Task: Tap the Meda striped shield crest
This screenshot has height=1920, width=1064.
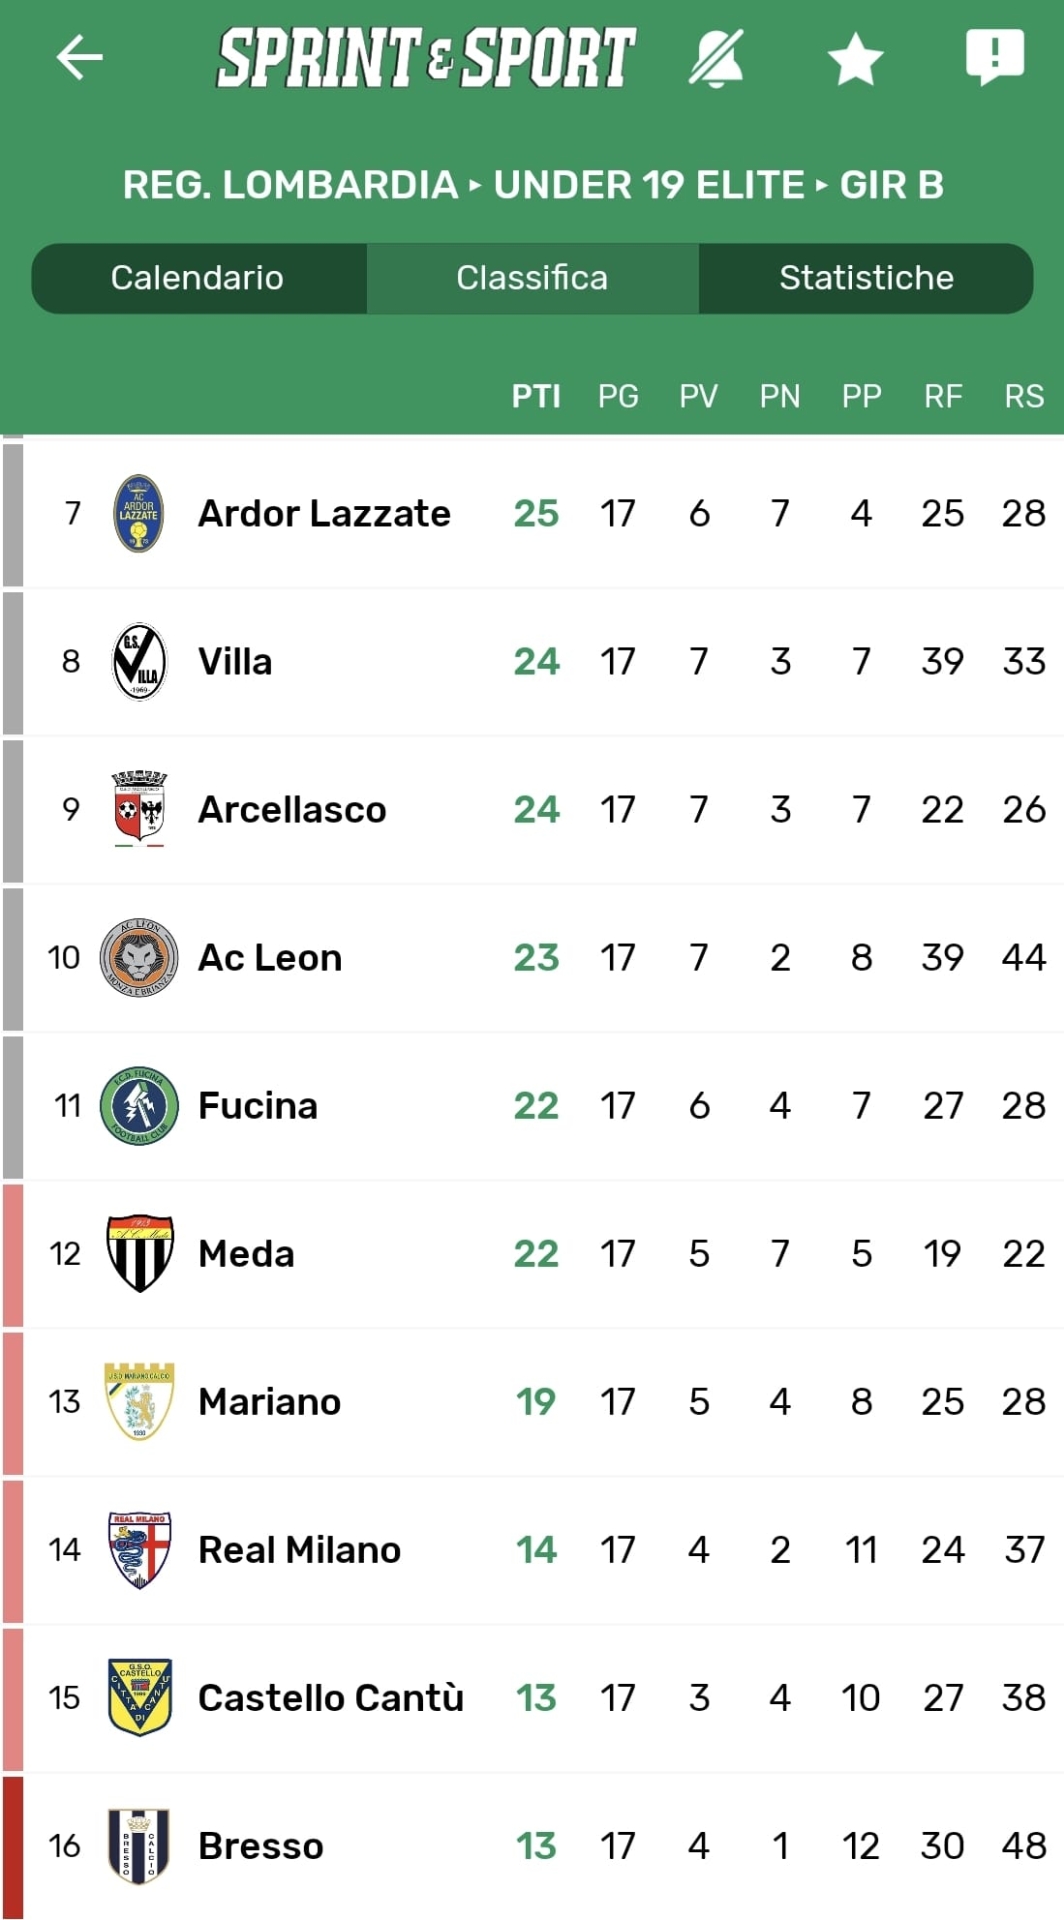Action: [139, 1253]
